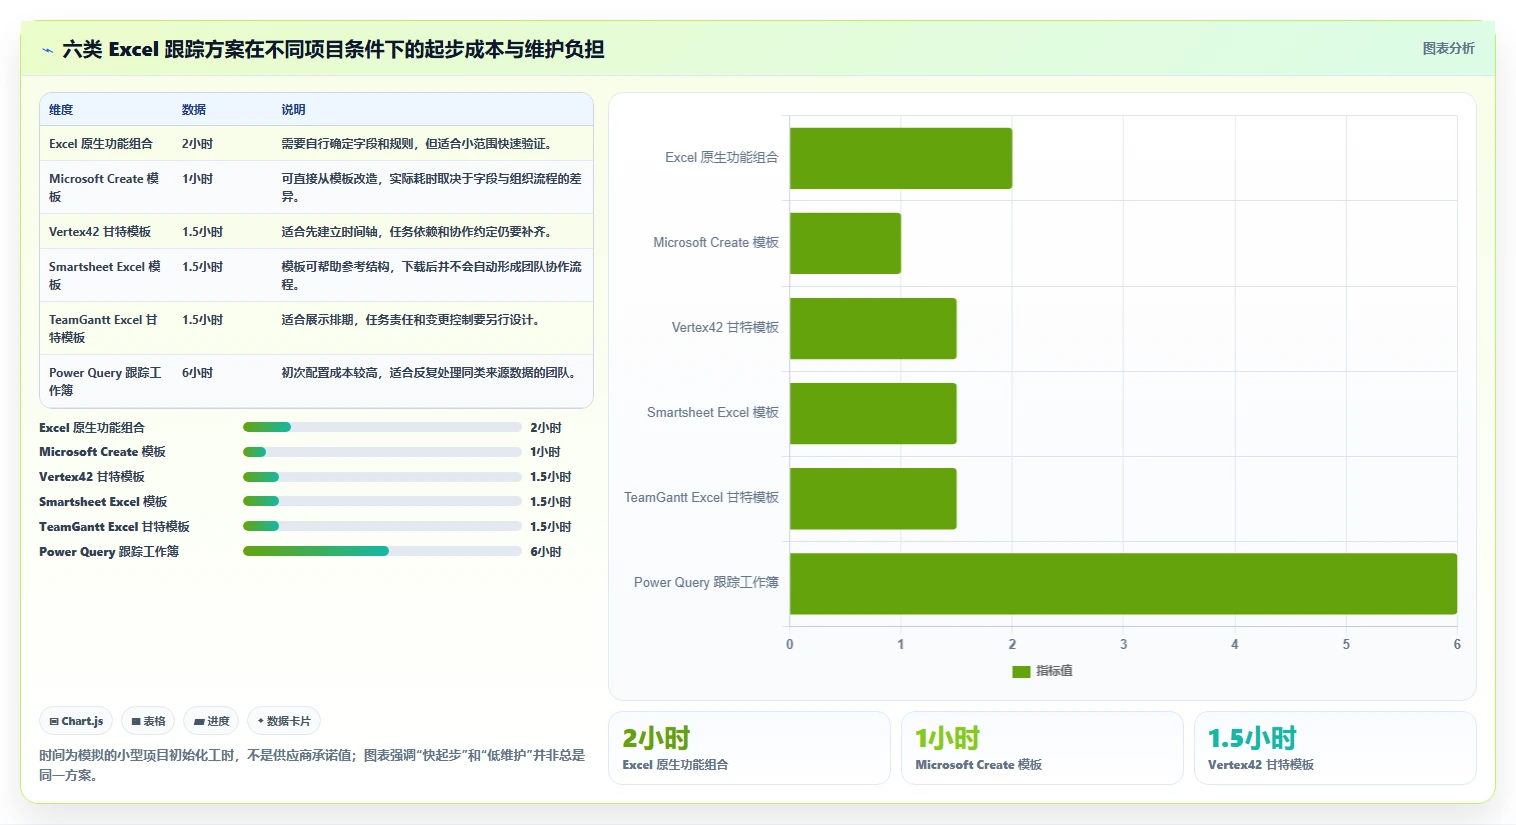Click the small icon left of the page title
This screenshot has height=825, width=1516.
[47, 50]
